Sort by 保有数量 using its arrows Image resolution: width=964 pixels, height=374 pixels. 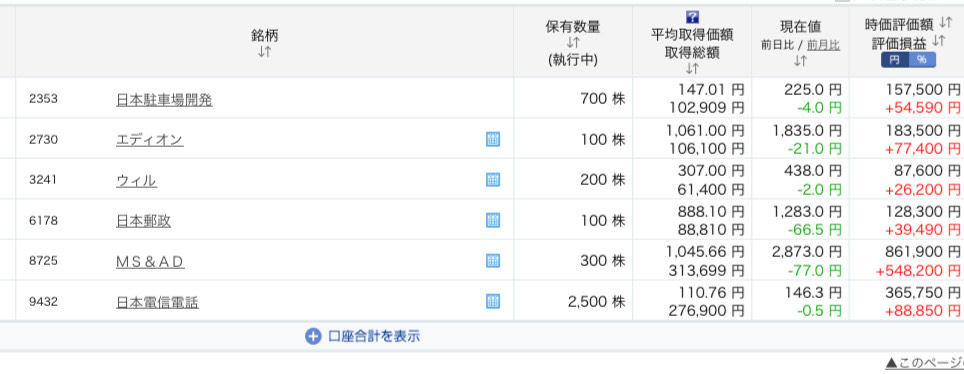click(x=573, y=43)
